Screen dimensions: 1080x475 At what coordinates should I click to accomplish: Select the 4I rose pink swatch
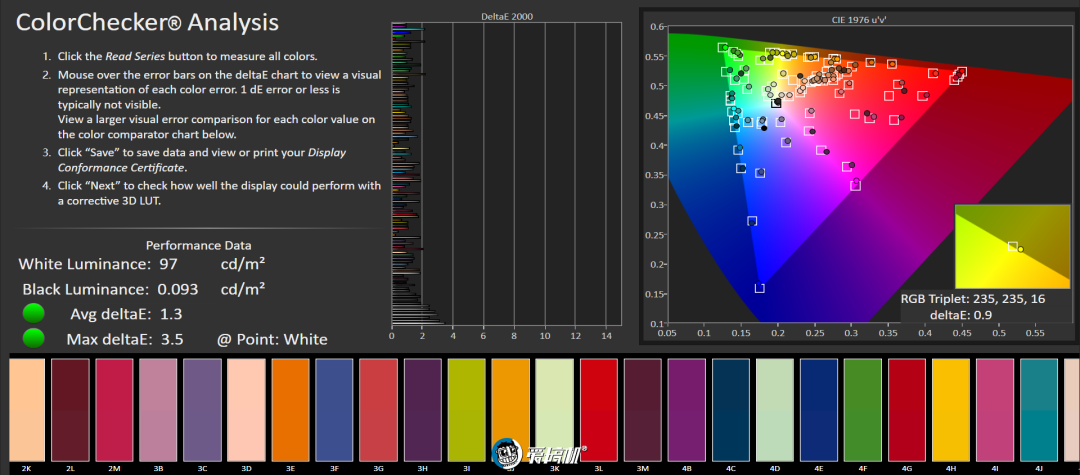995,410
